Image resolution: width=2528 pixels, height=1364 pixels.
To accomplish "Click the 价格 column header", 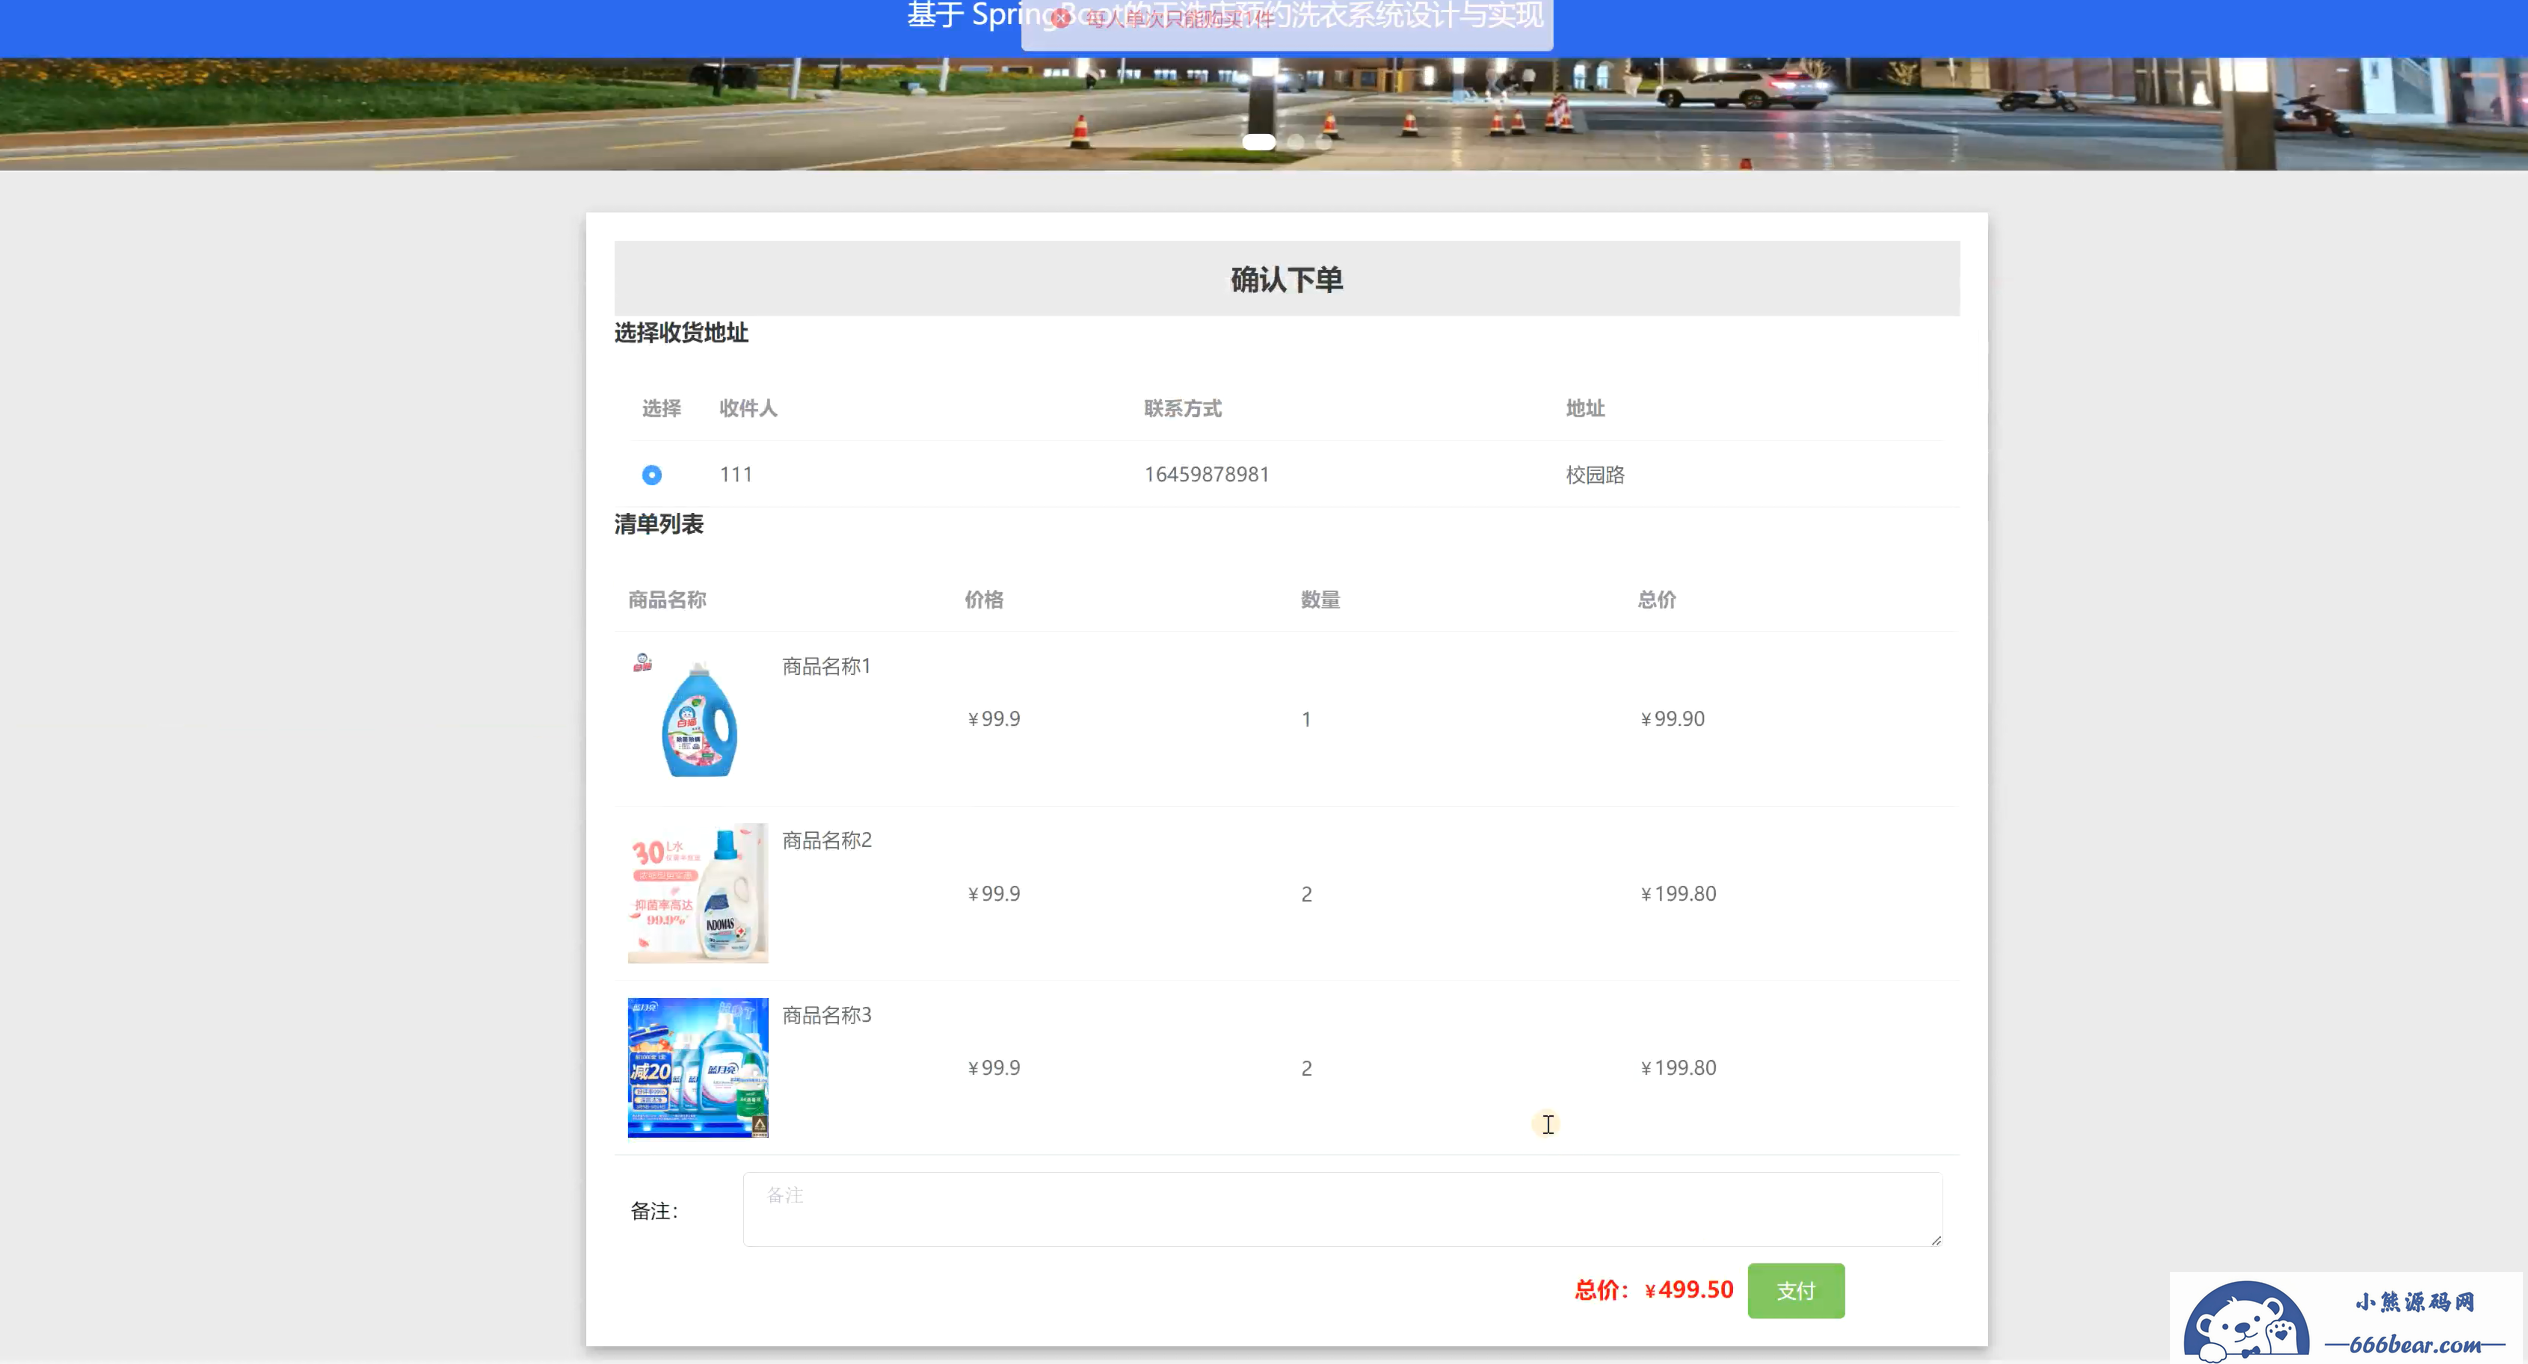I will (x=984, y=600).
